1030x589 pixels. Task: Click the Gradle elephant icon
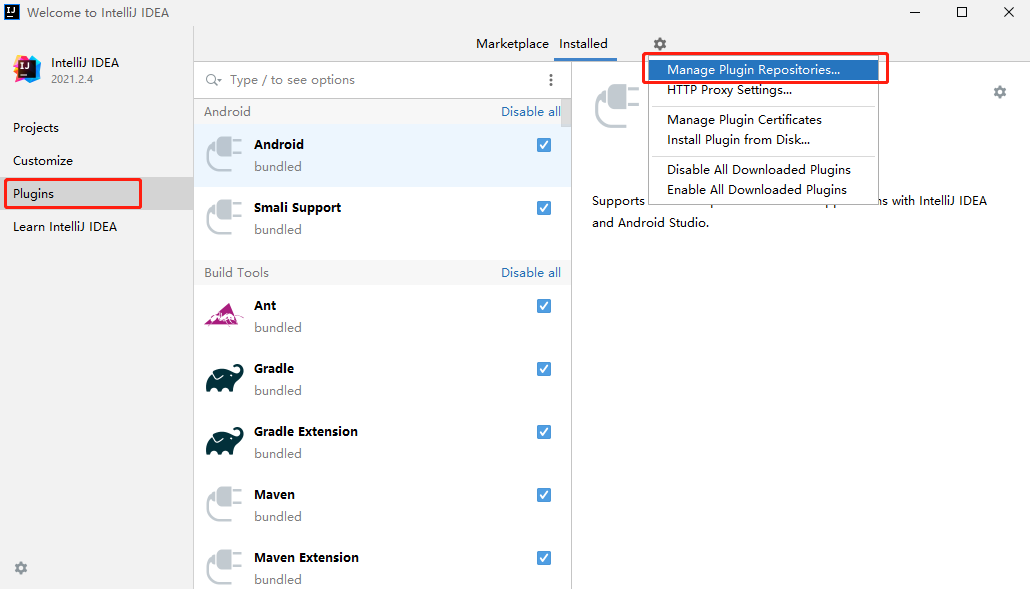click(224, 379)
